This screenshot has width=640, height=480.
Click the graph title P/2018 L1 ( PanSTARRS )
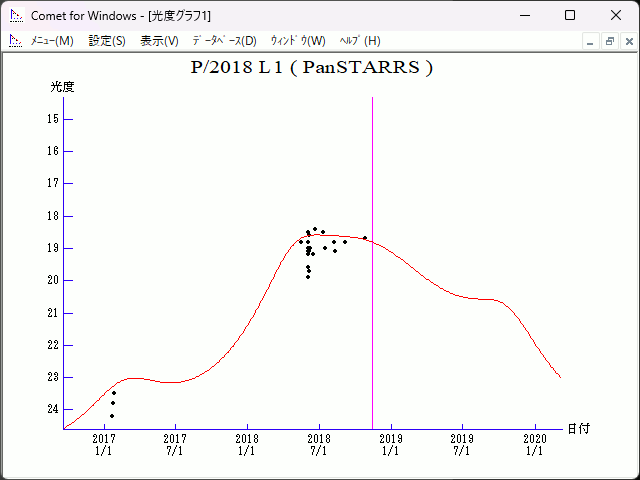[311, 67]
